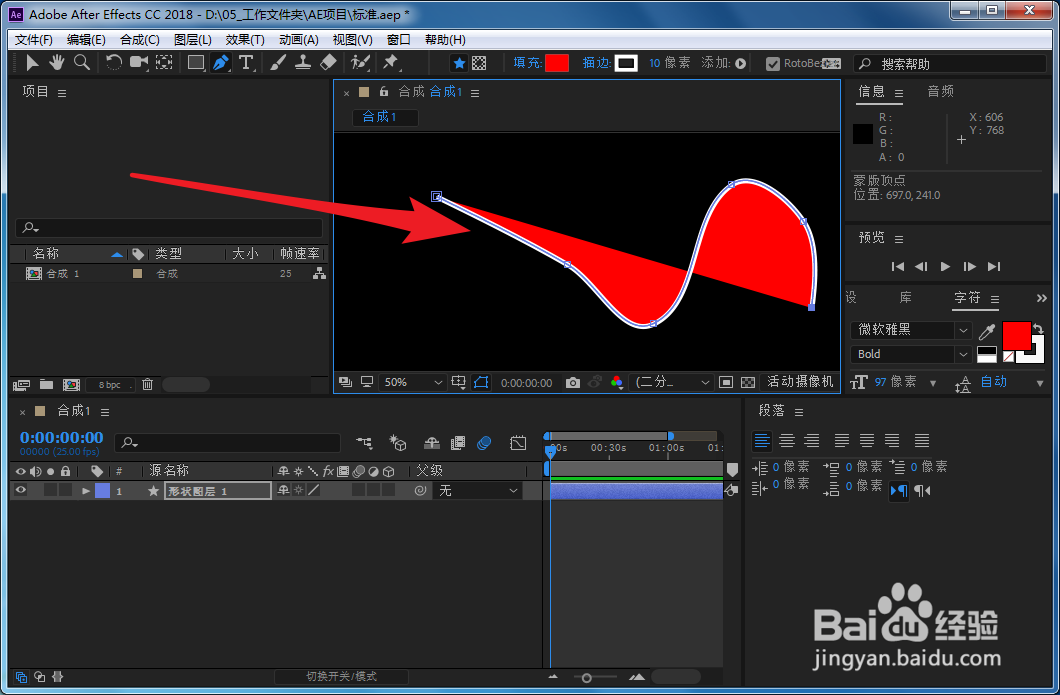Open the 编辑(E) menu

coord(86,40)
